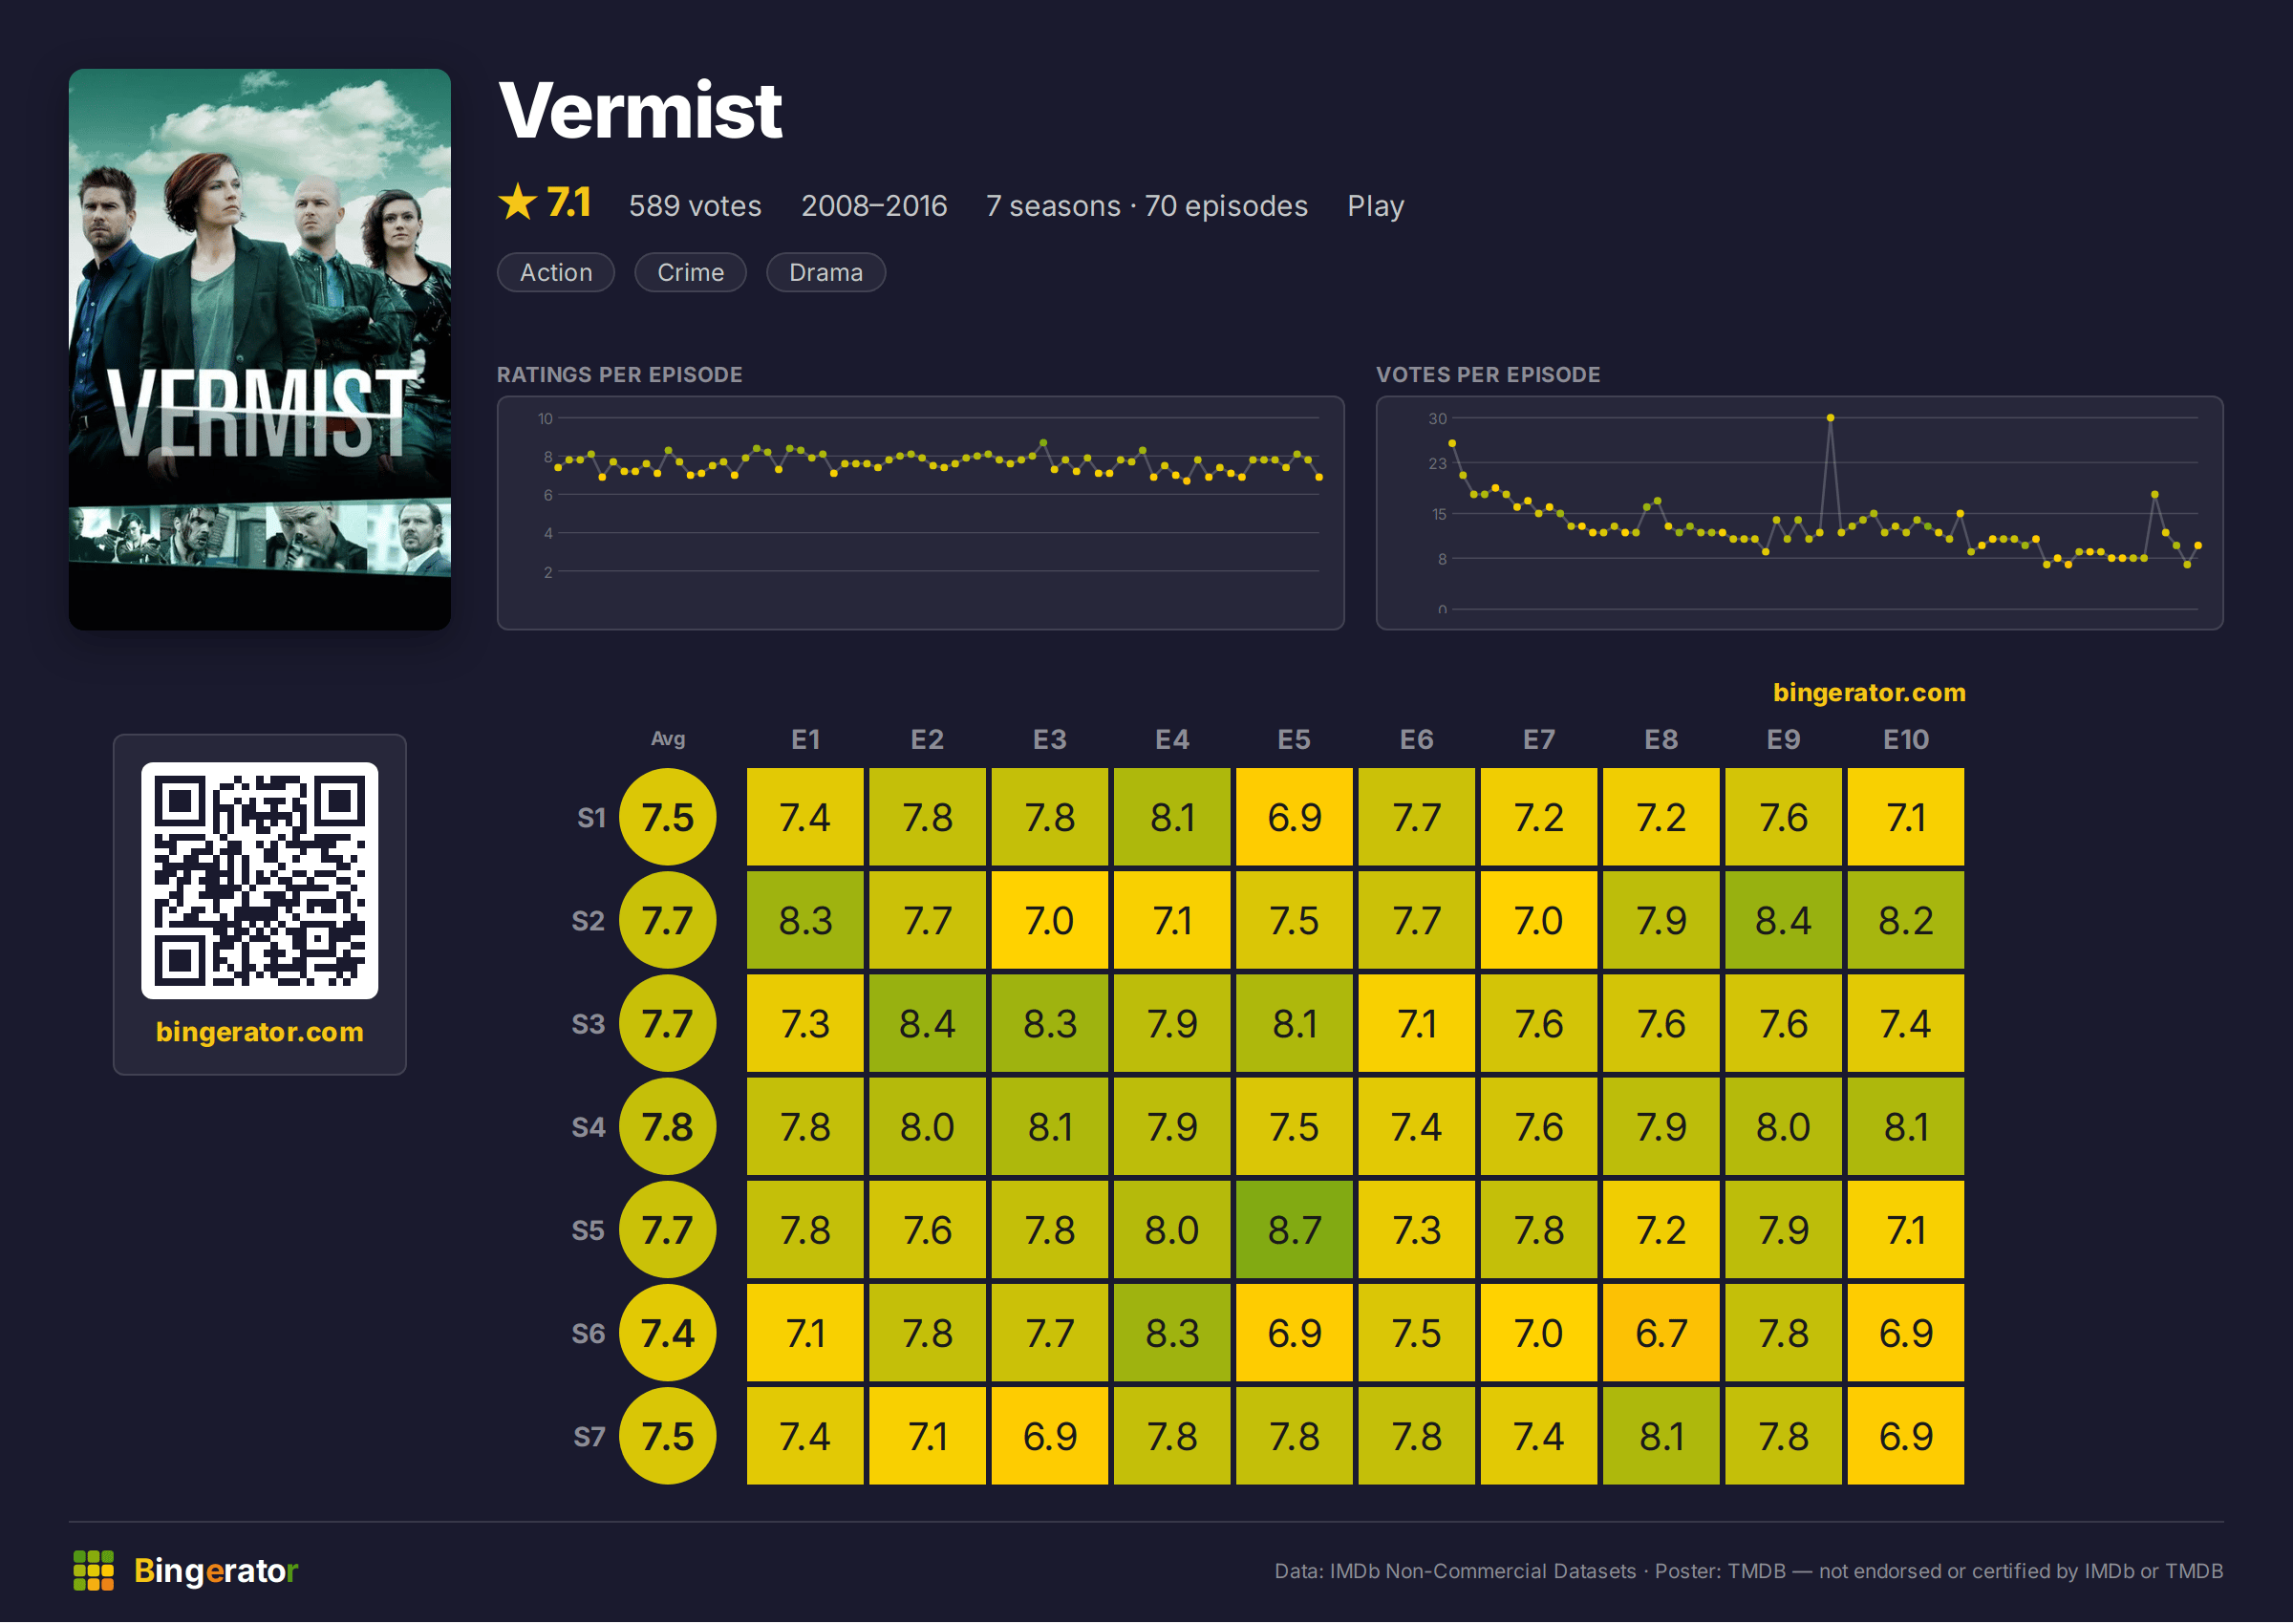Image resolution: width=2293 pixels, height=1624 pixels.
Task: Click the highest peak in votes chart
Action: pos(1831,418)
